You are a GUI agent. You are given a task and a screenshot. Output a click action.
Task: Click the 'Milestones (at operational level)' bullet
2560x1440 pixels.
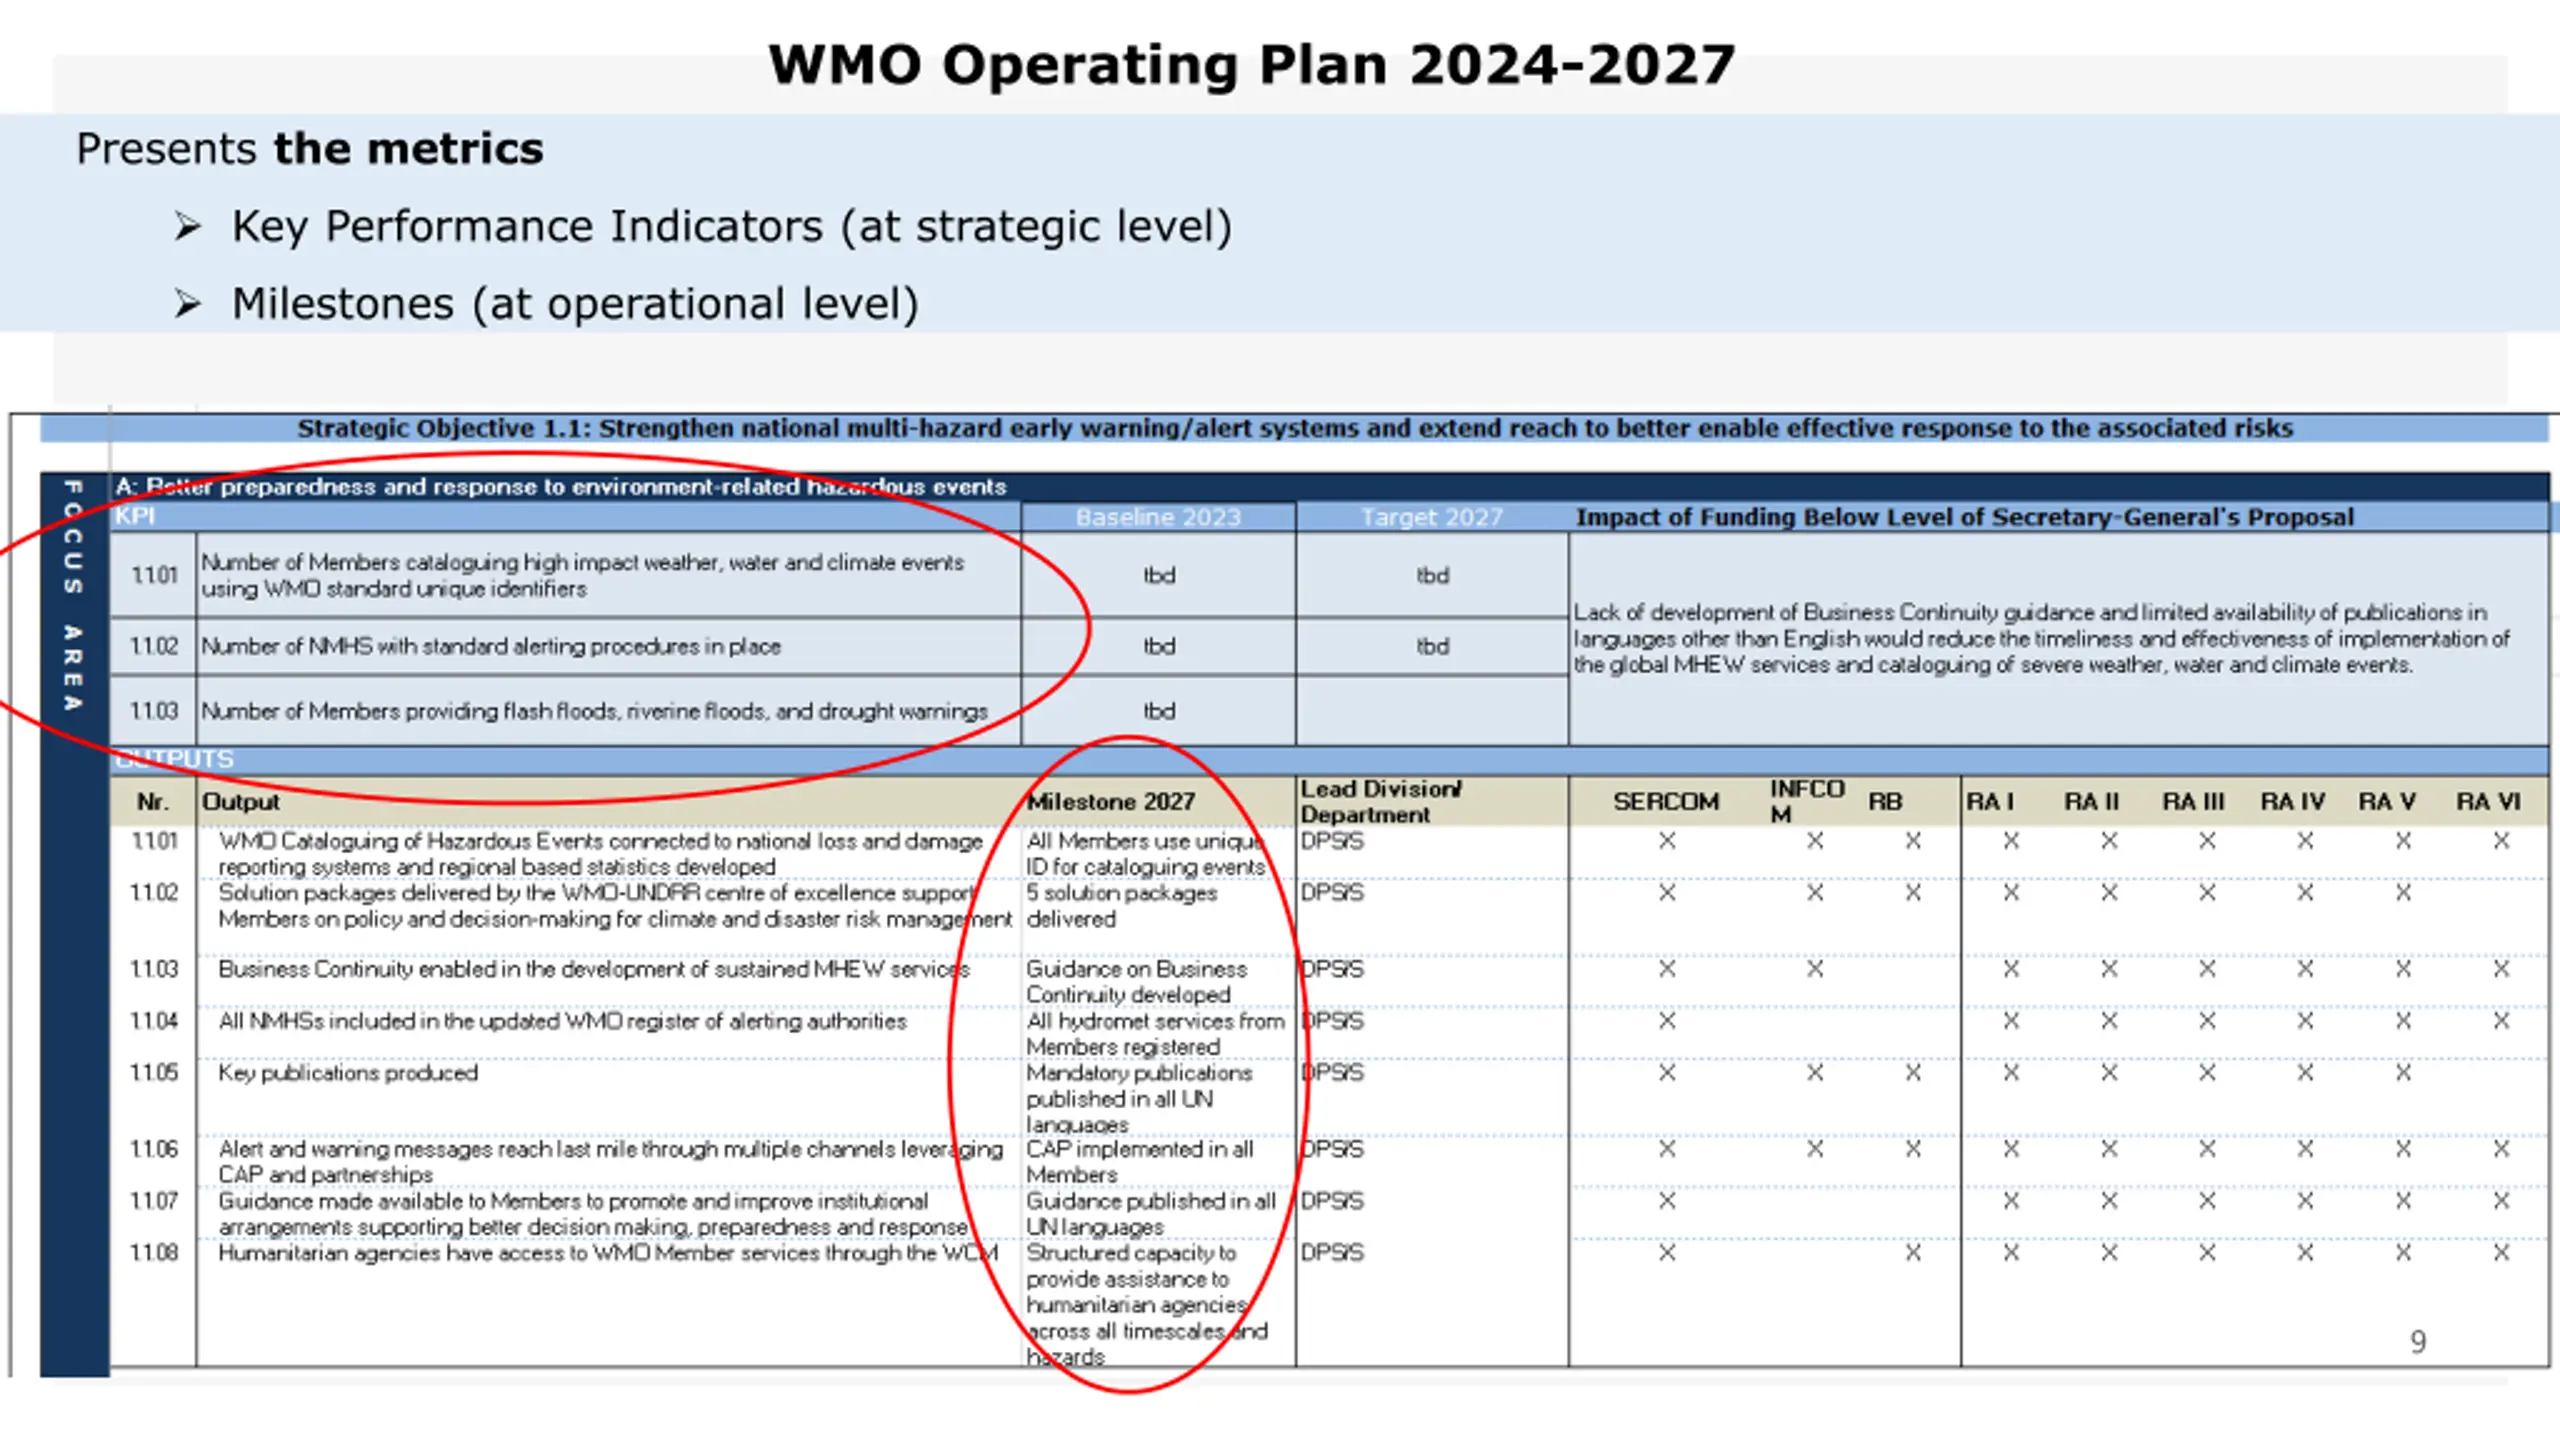point(575,304)
